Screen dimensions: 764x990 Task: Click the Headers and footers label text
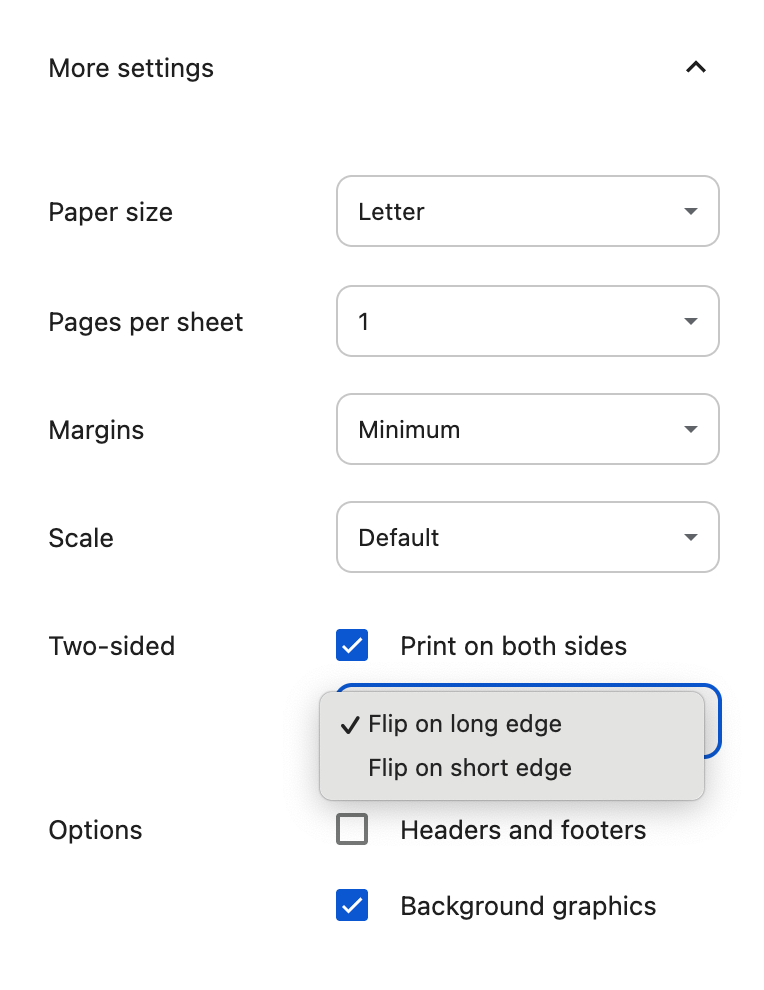[x=523, y=830]
